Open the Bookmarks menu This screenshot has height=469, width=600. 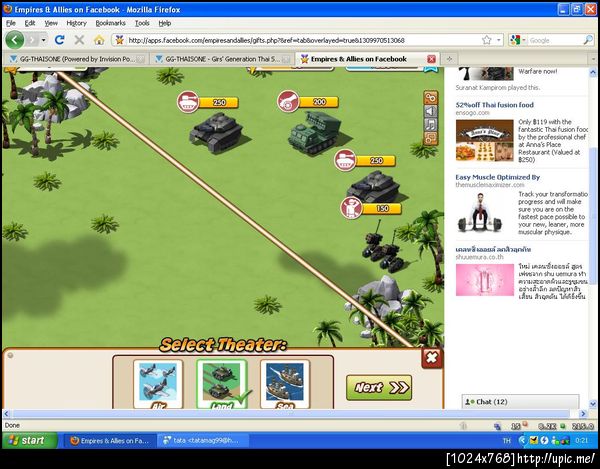pyautogui.click(x=111, y=23)
